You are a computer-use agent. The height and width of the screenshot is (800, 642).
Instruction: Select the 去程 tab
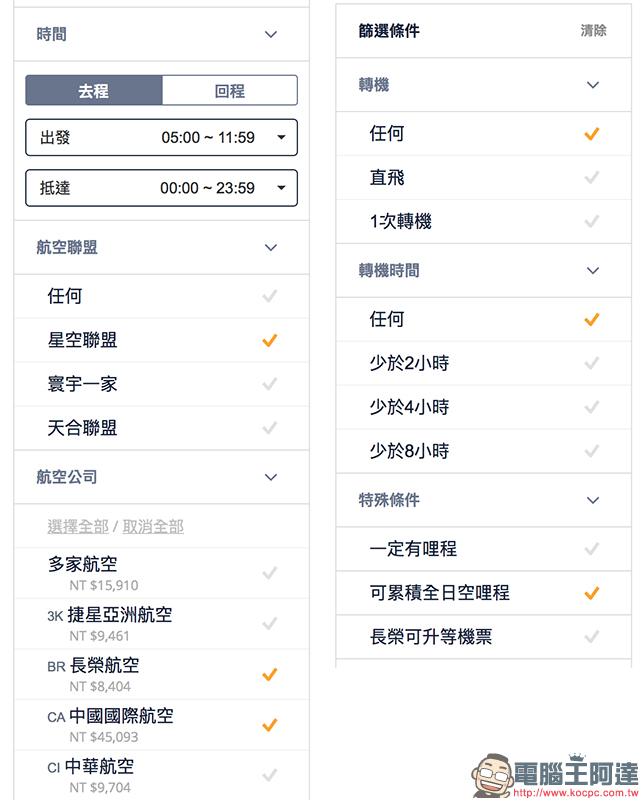pos(94,91)
